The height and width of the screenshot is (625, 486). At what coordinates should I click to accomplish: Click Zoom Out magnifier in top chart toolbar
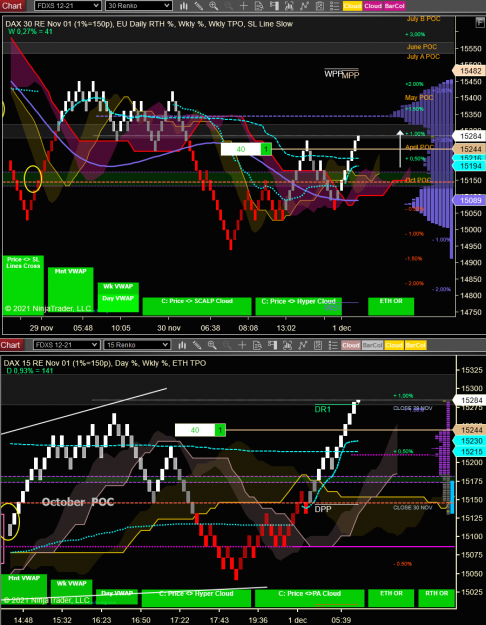[228, 6]
